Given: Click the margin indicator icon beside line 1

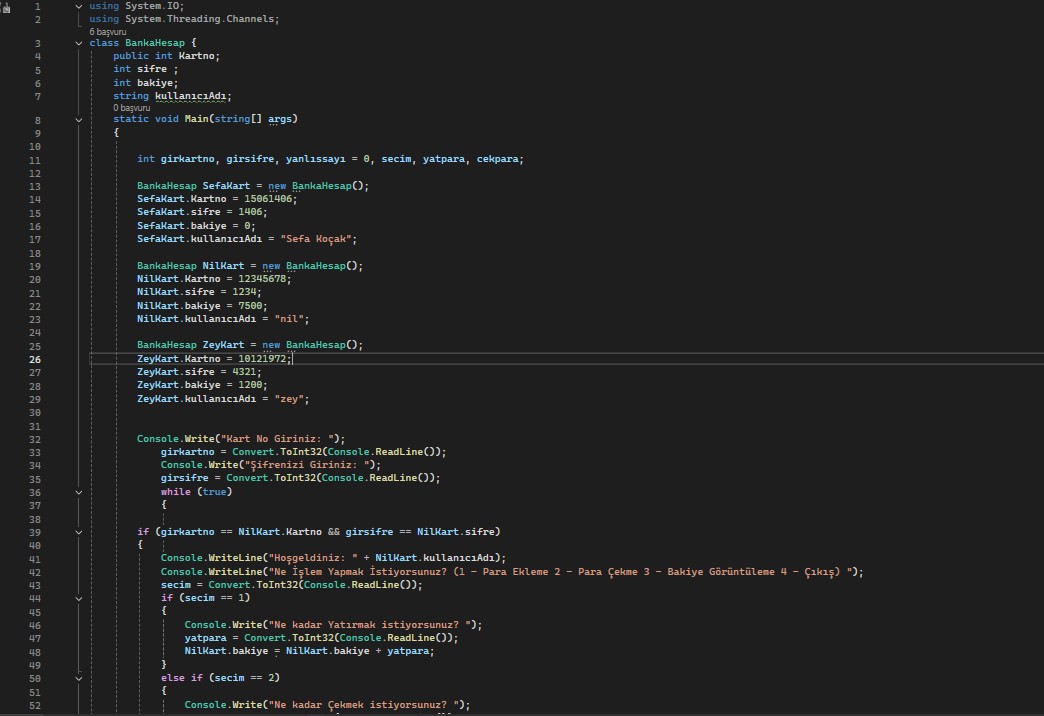Looking at the screenshot, I should pyautogui.click(x=7, y=7).
